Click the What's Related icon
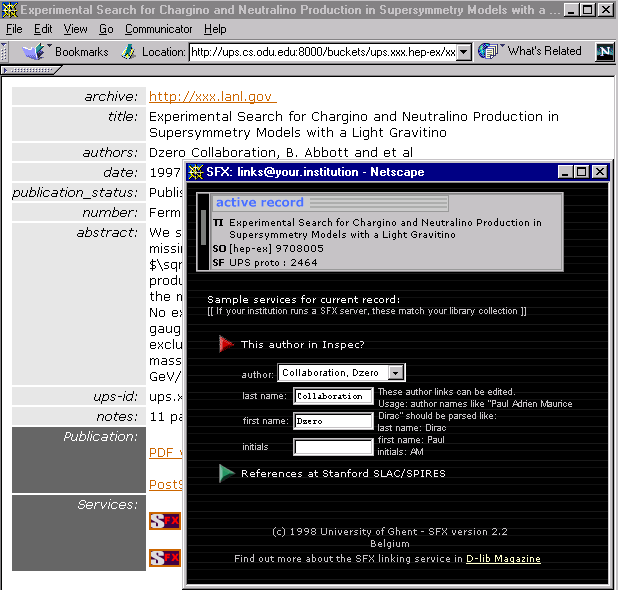618x590 pixels. [x=488, y=51]
